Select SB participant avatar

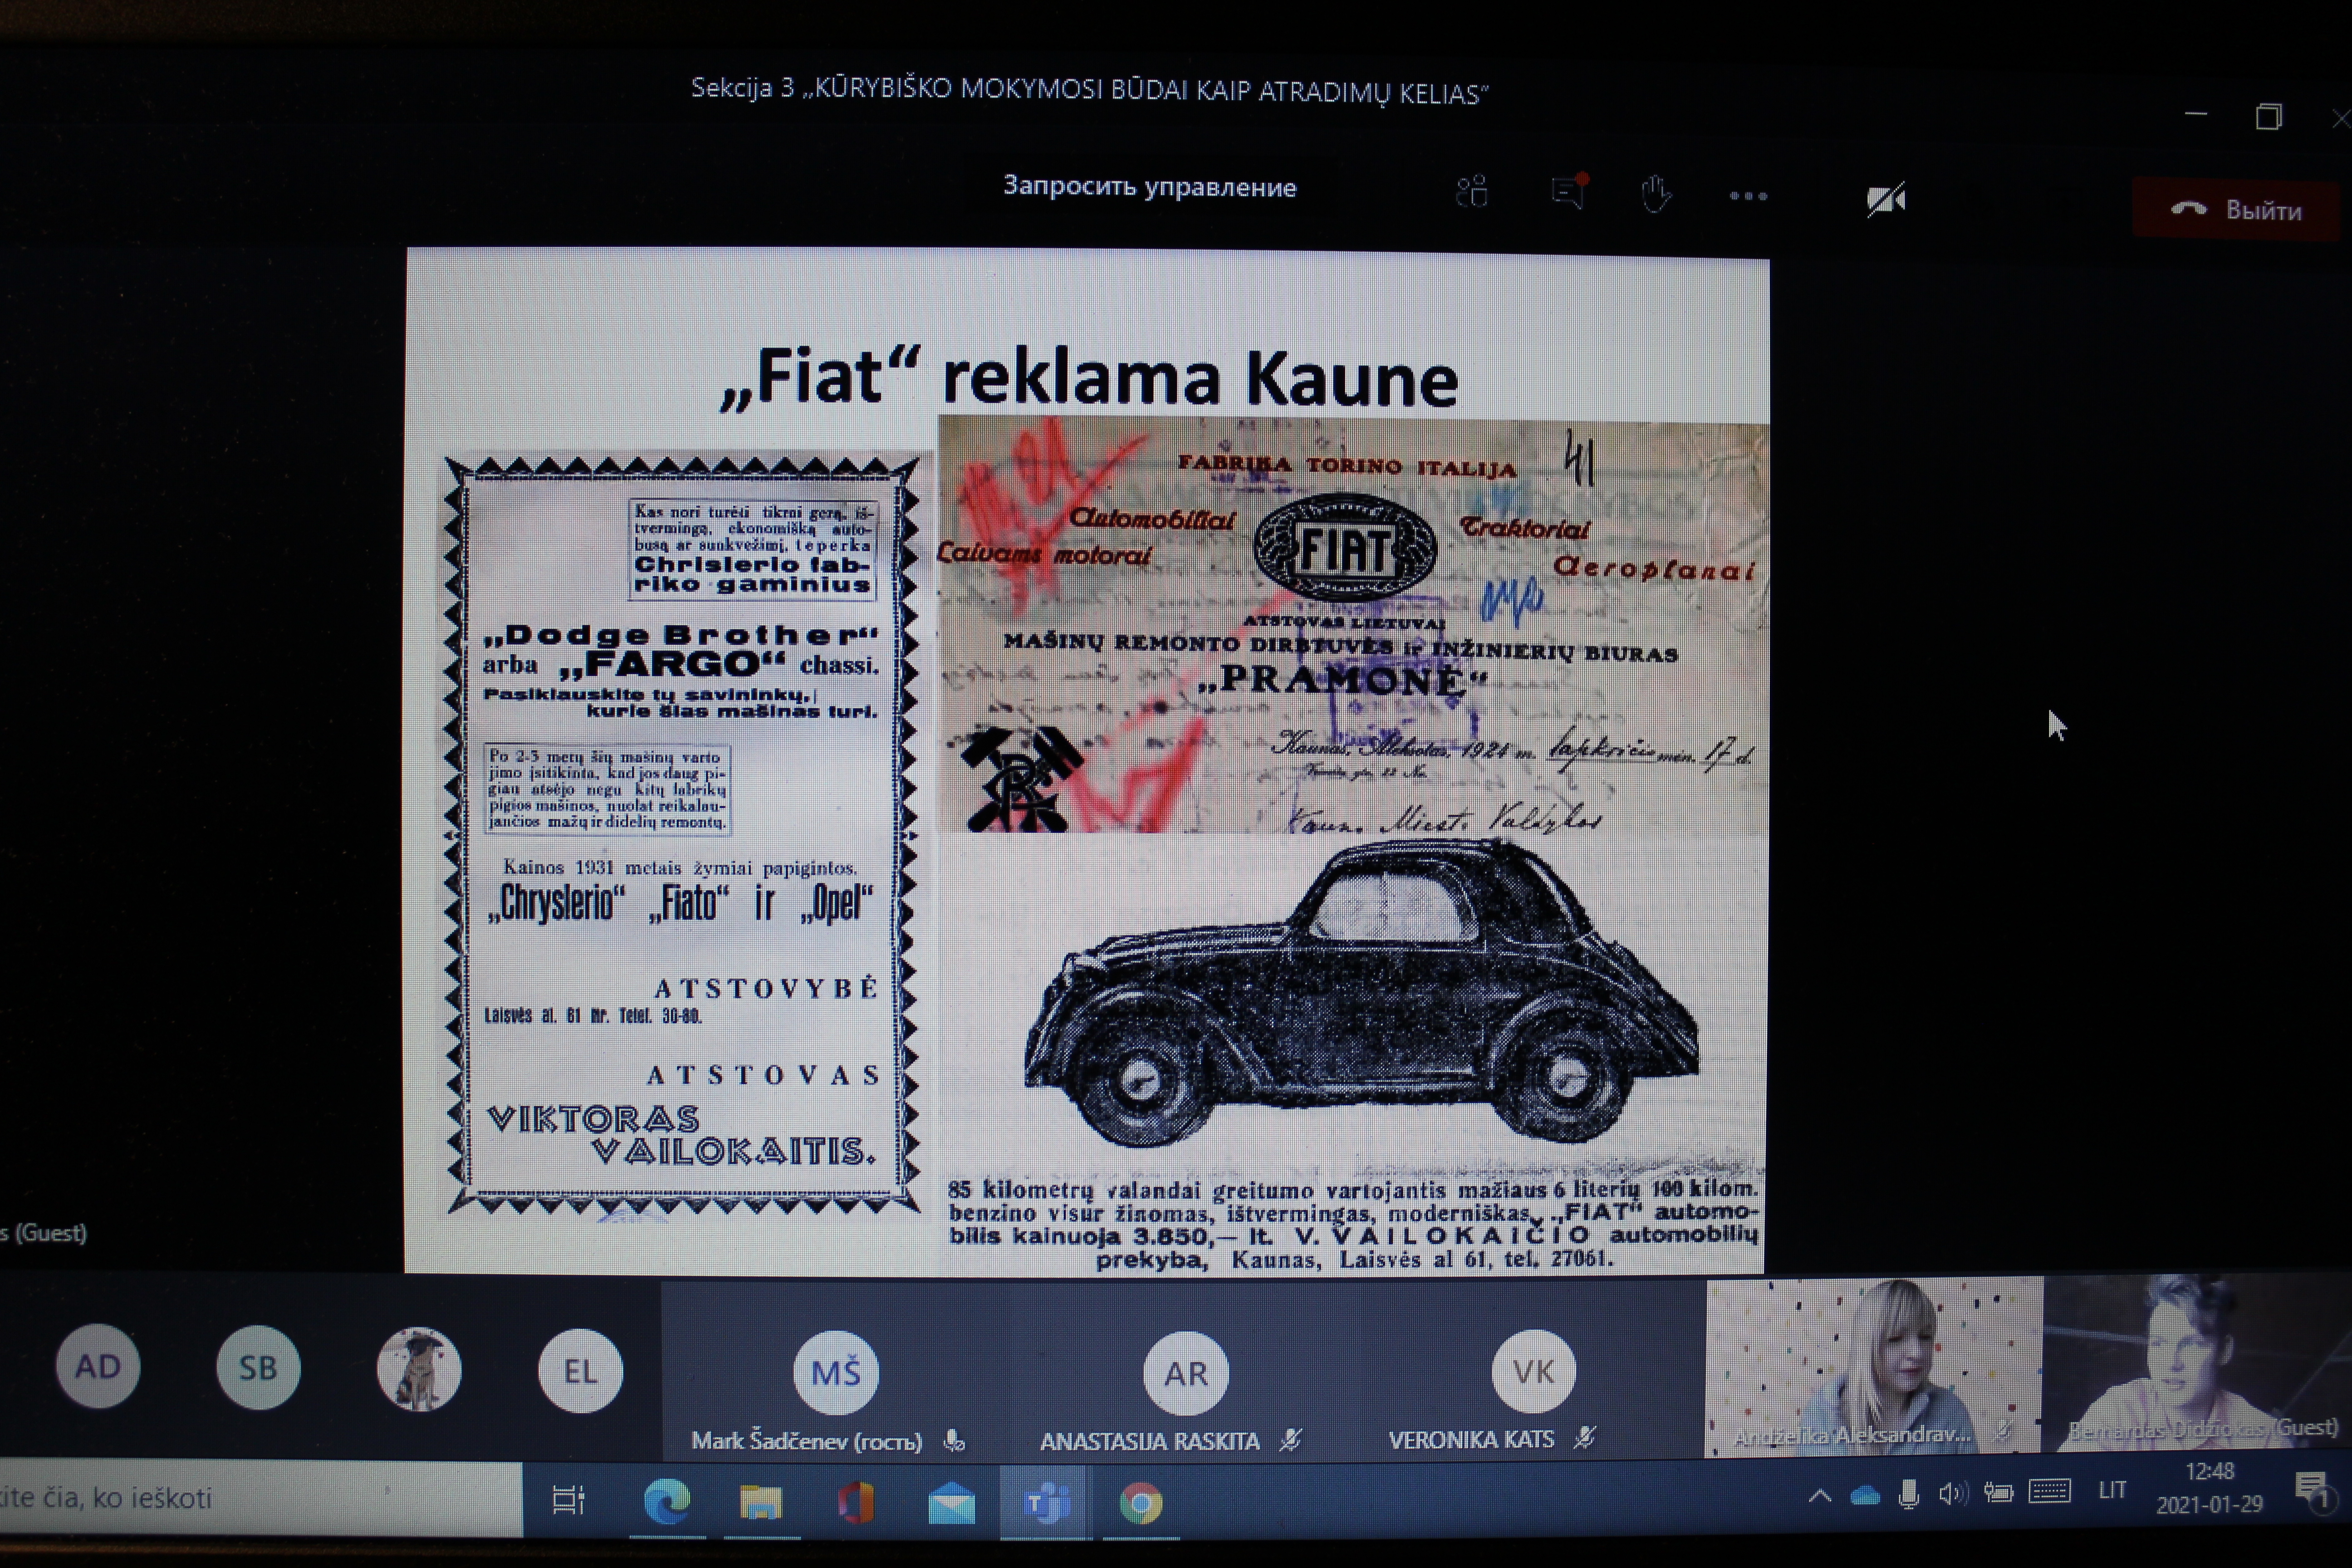click(x=258, y=1367)
